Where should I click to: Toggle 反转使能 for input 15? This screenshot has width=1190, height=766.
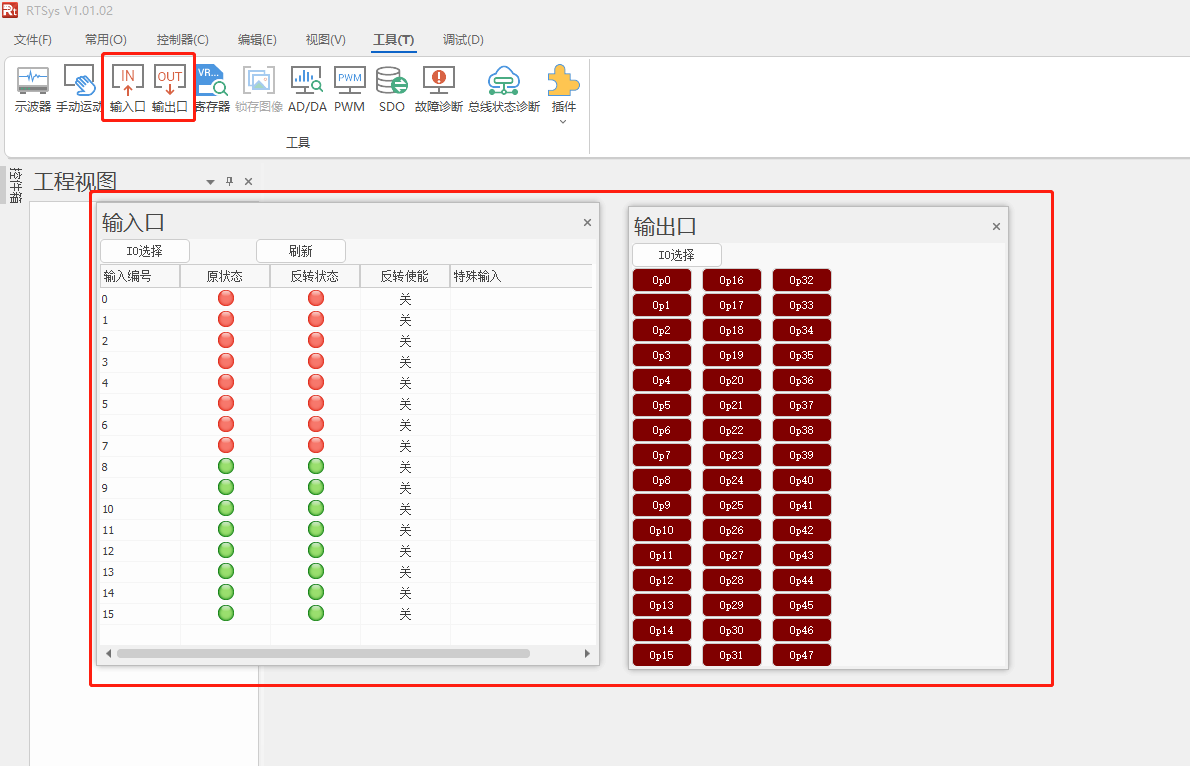point(405,614)
